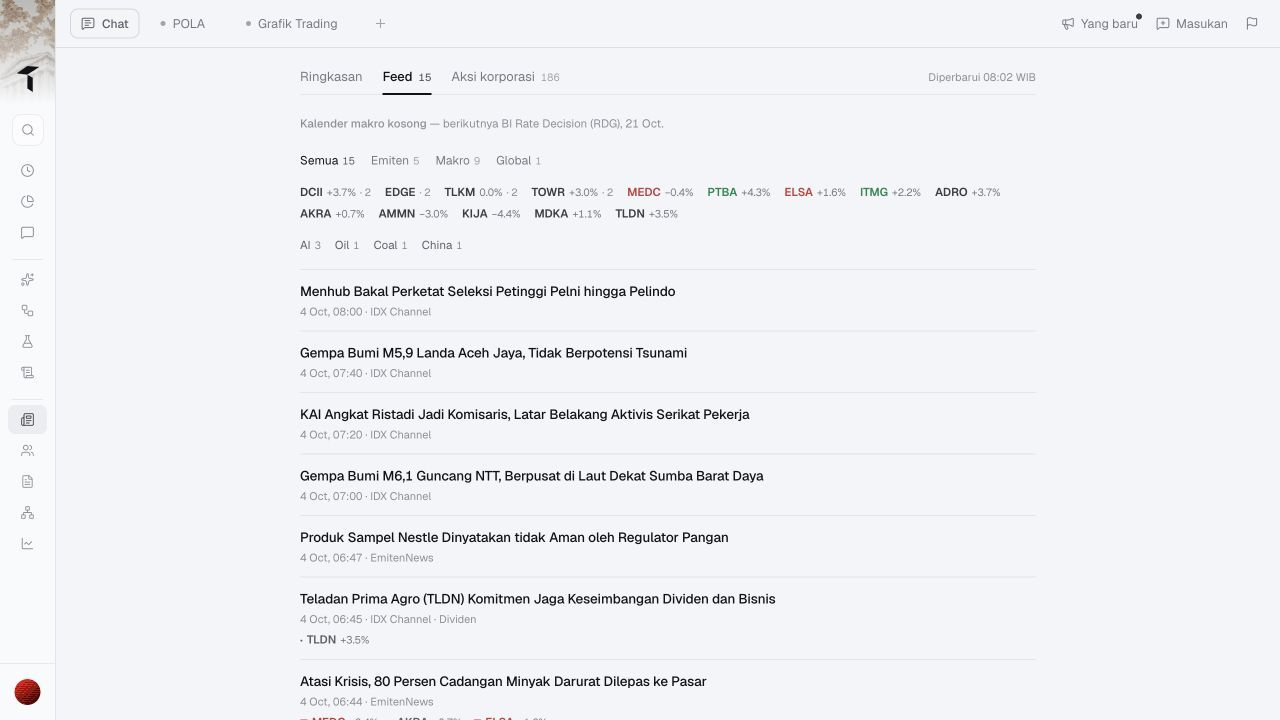
Task: Filter feed by Global
Action: click(x=518, y=160)
